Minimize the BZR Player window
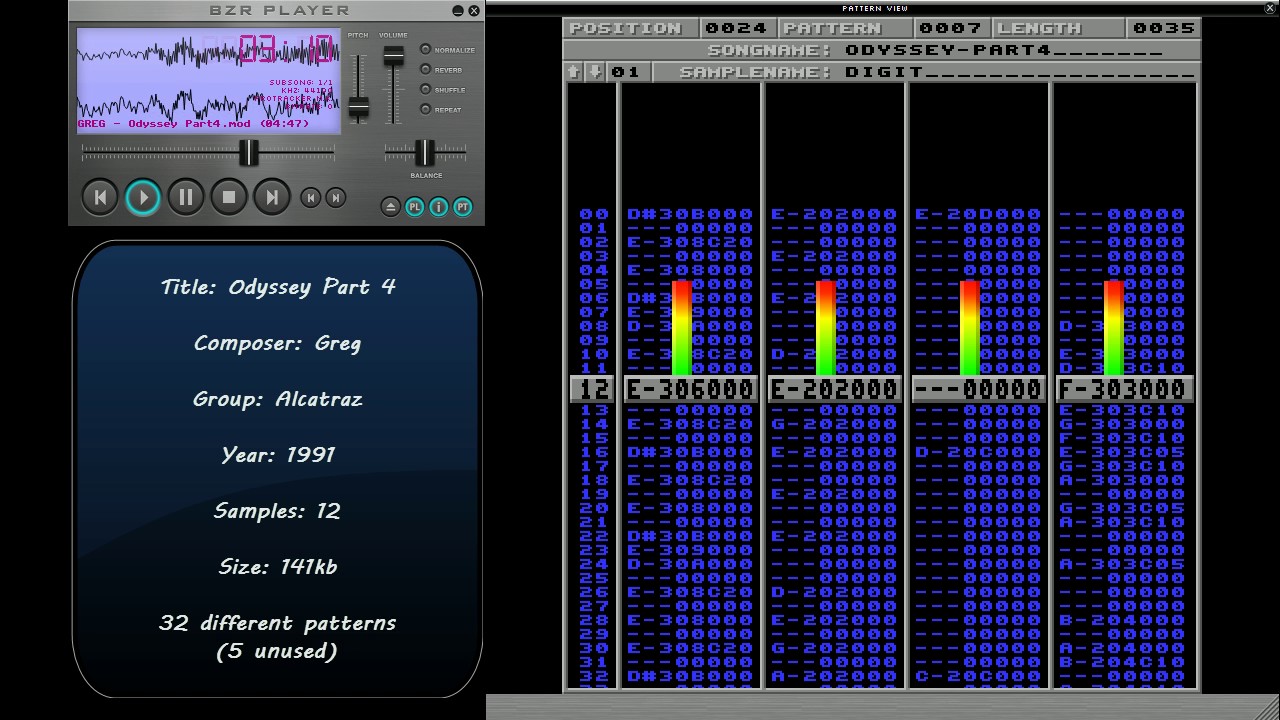Viewport: 1280px width, 720px height. [458, 11]
